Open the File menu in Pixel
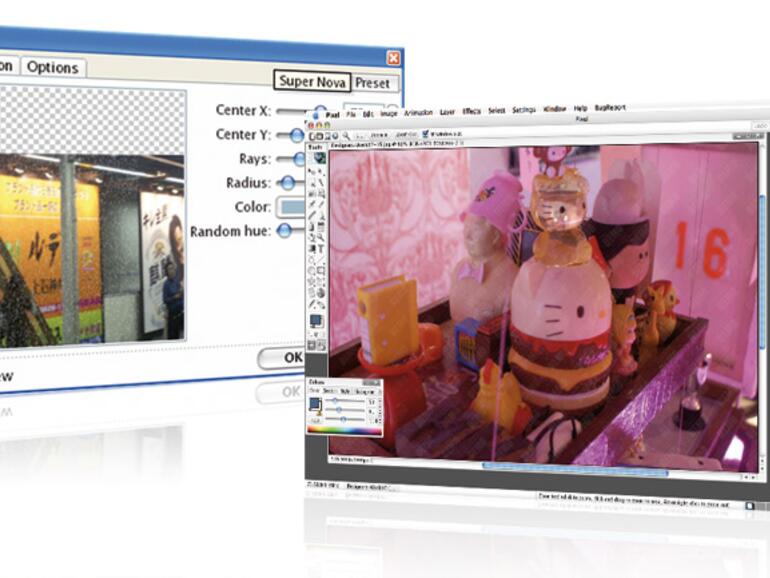 coord(351,114)
